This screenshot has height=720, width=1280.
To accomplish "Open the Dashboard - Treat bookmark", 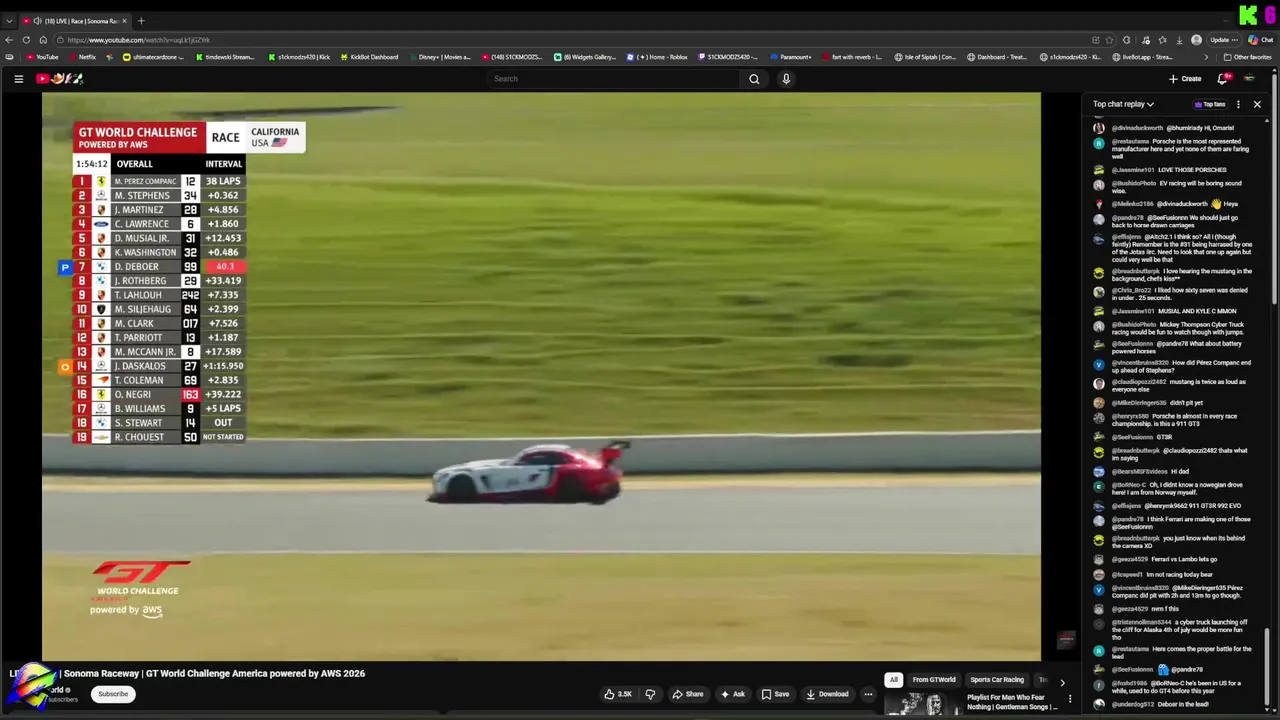I will pyautogui.click(x=996, y=57).
